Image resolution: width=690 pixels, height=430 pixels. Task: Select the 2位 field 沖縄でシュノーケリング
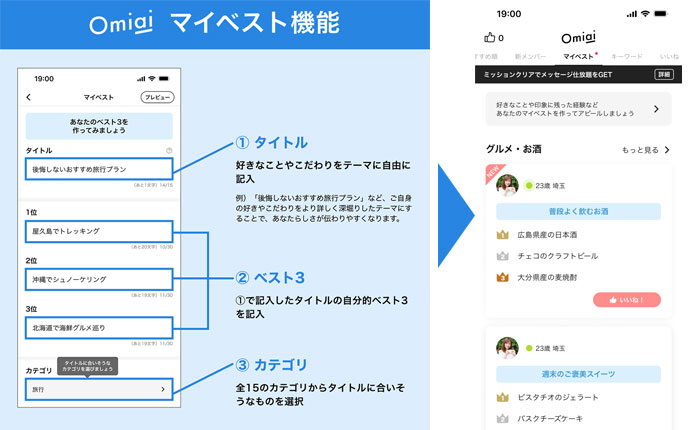coord(99,279)
